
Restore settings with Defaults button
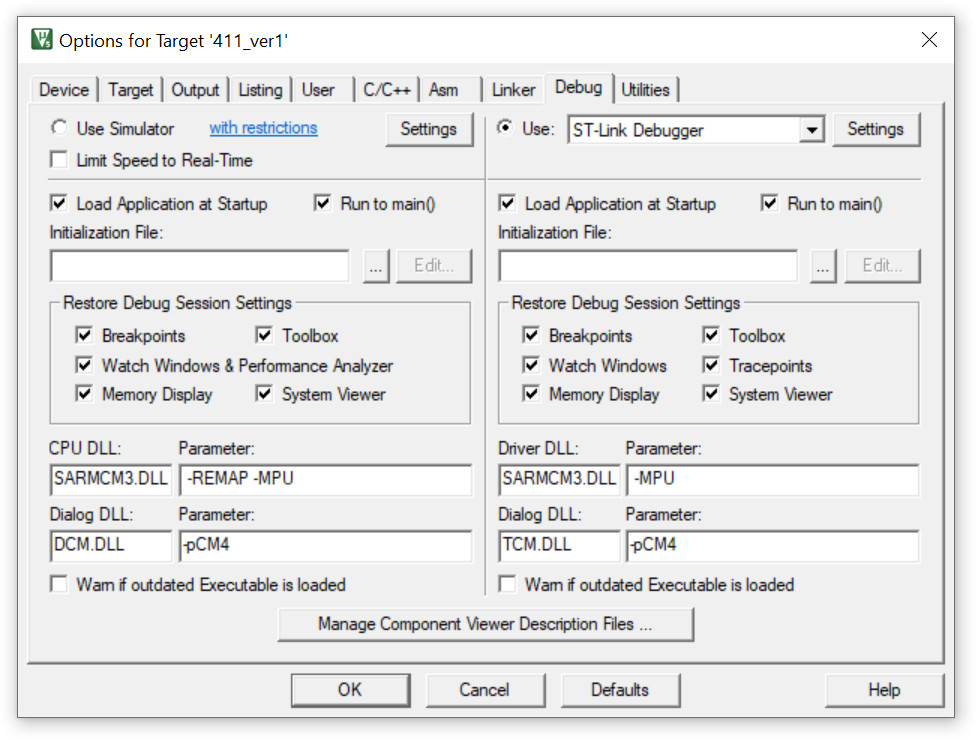[x=620, y=690]
